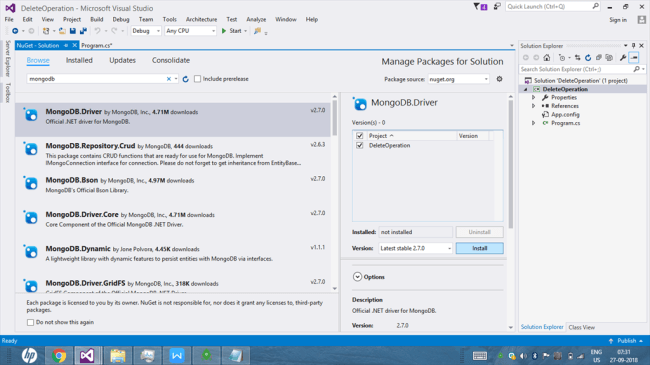The image size is (650, 365).
Task: Open Properties wrench icon in Solution Explorer
Action: click(x=623, y=58)
